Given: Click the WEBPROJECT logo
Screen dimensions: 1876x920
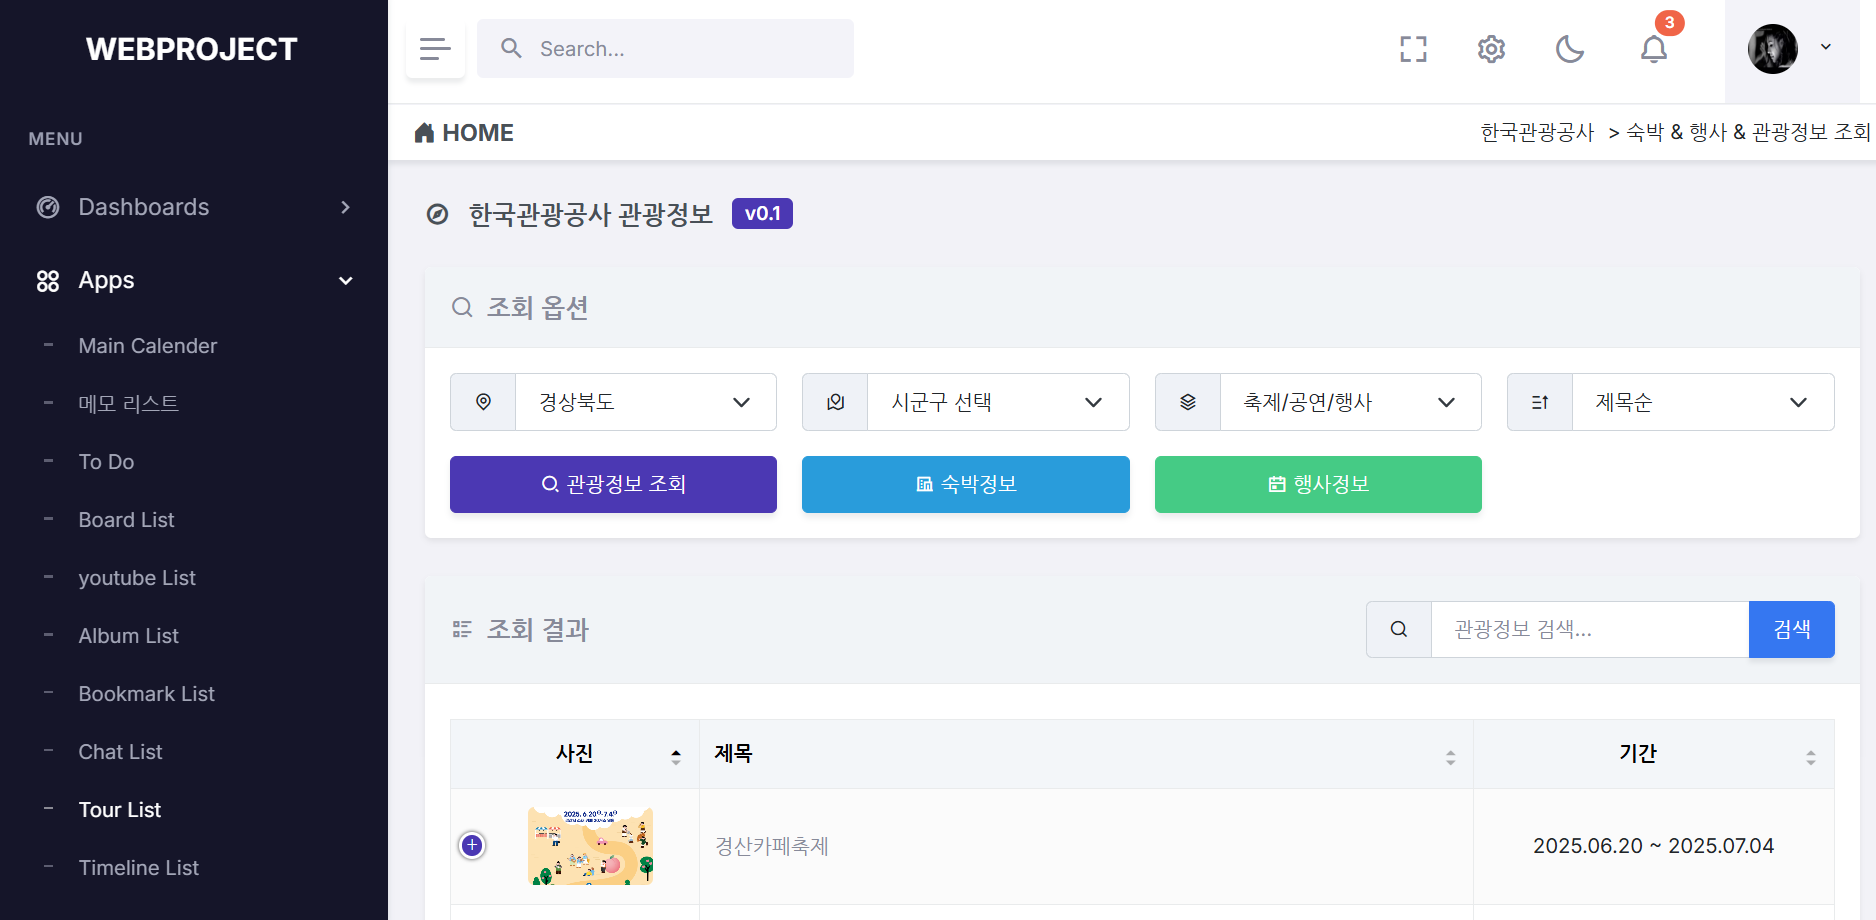Looking at the screenshot, I should (192, 49).
